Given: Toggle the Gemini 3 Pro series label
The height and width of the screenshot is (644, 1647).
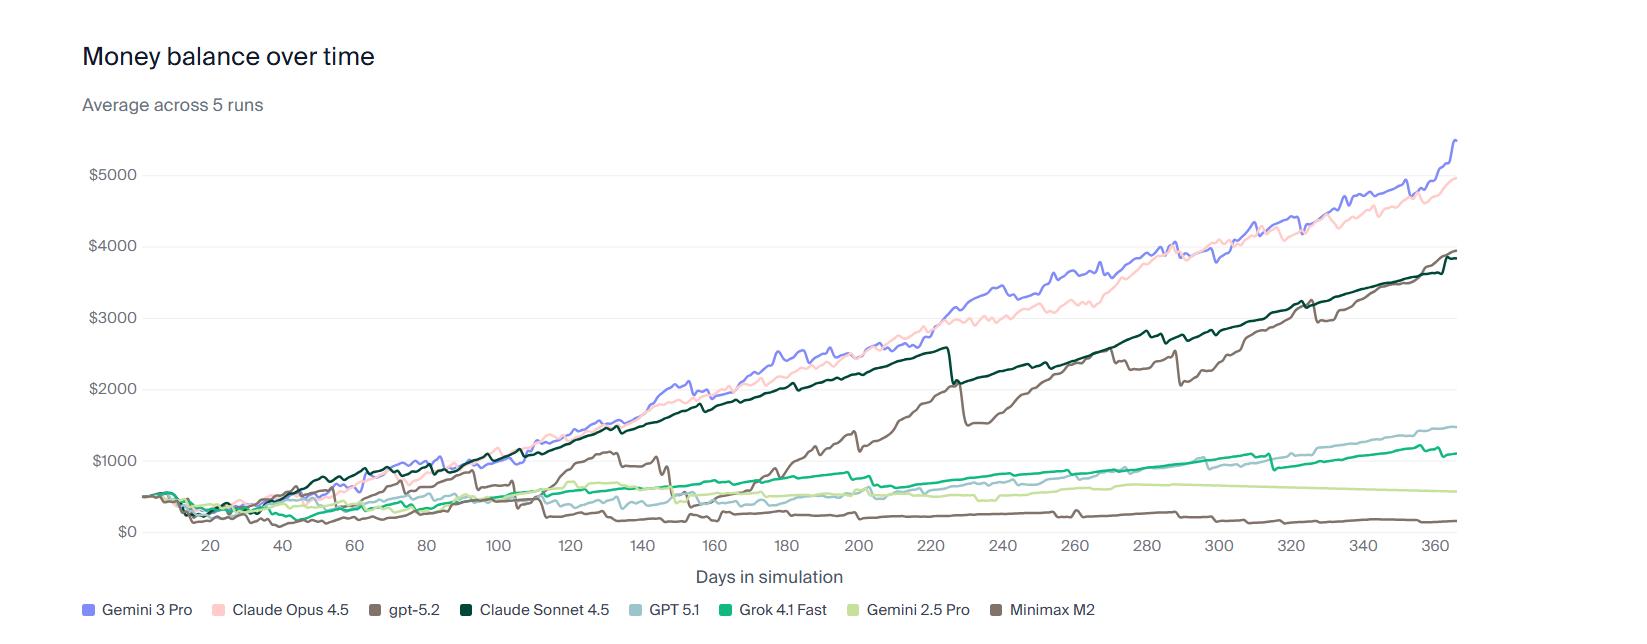Looking at the screenshot, I should click(x=146, y=610).
